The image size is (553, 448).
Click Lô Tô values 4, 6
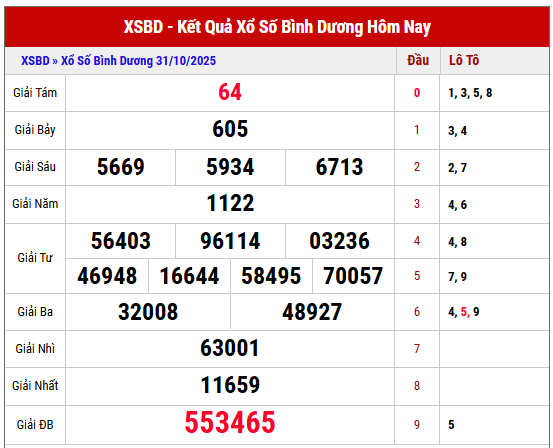pyautogui.click(x=457, y=205)
